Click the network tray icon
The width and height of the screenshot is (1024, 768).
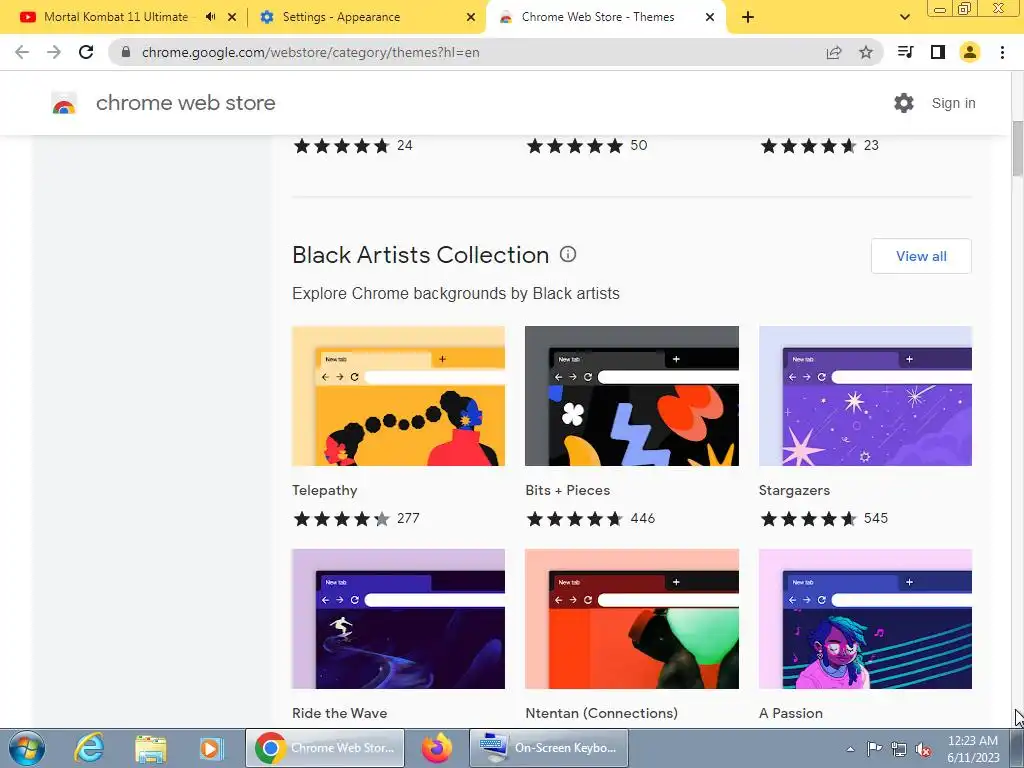pyautogui.click(x=899, y=749)
